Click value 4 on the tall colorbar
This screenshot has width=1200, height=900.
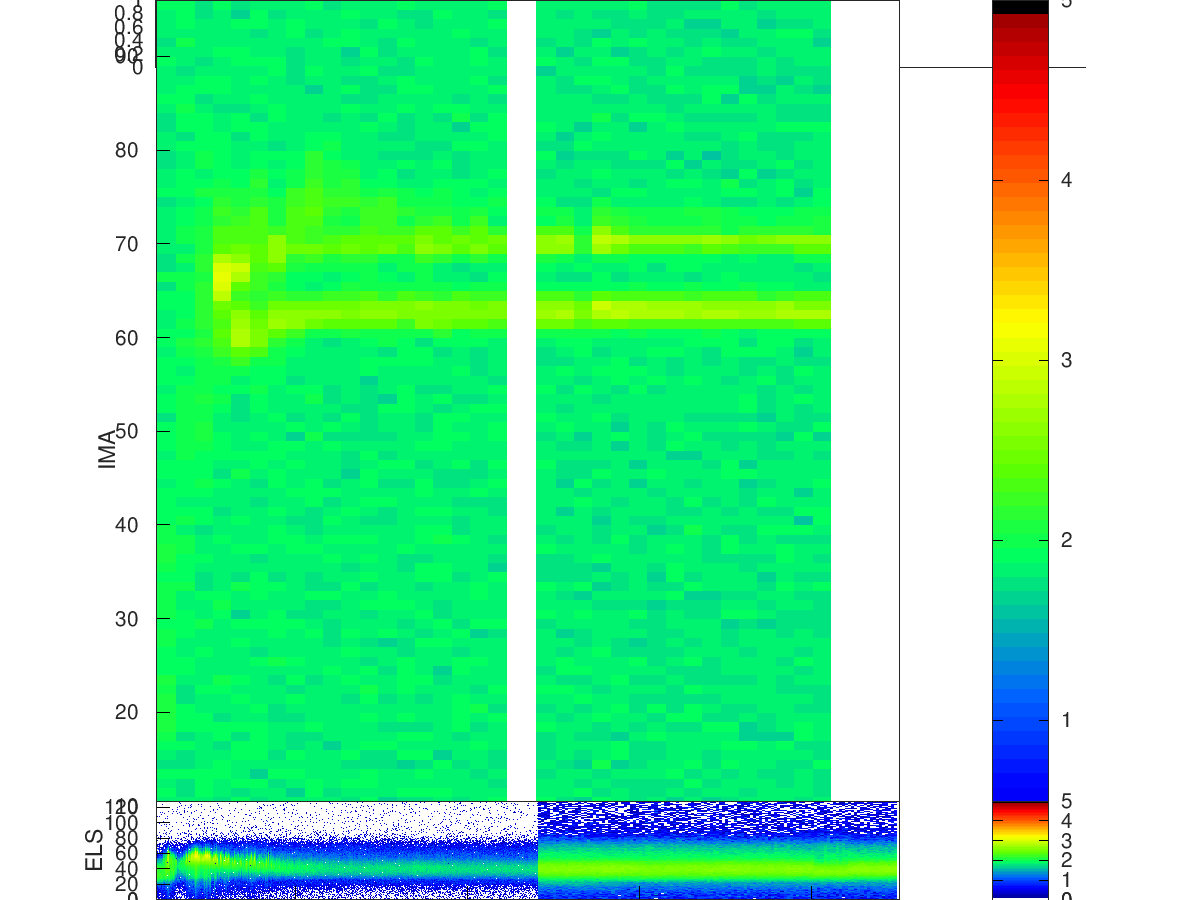tap(1066, 180)
